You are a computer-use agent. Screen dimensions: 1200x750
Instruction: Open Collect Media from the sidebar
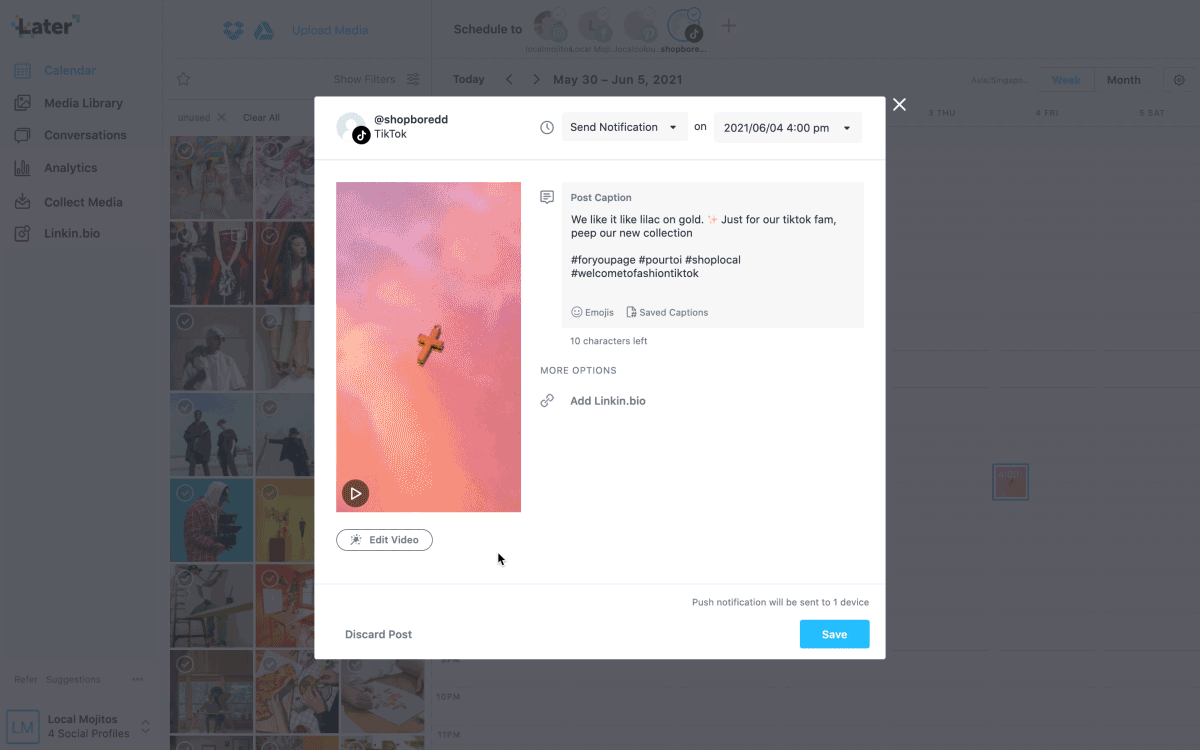click(83, 202)
